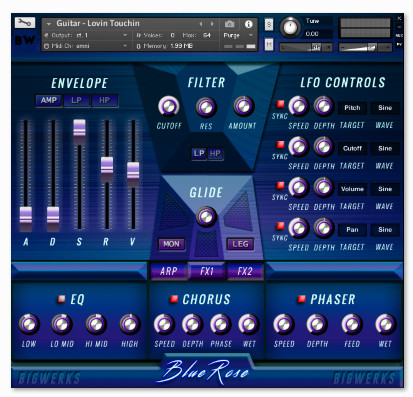Click the LEG glide button

(x=240, y=244)
